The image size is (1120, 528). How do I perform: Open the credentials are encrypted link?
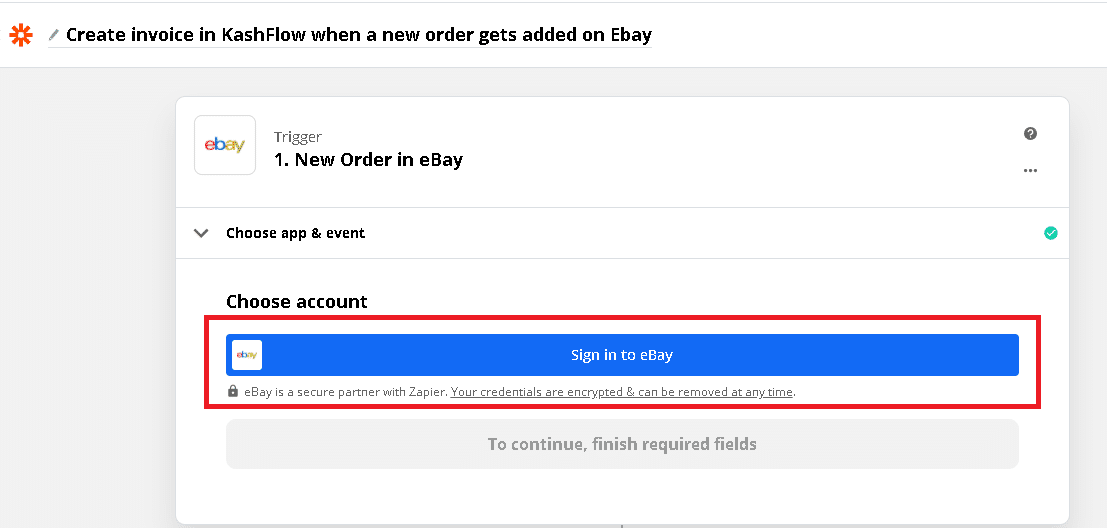click(x=622, y=392)
